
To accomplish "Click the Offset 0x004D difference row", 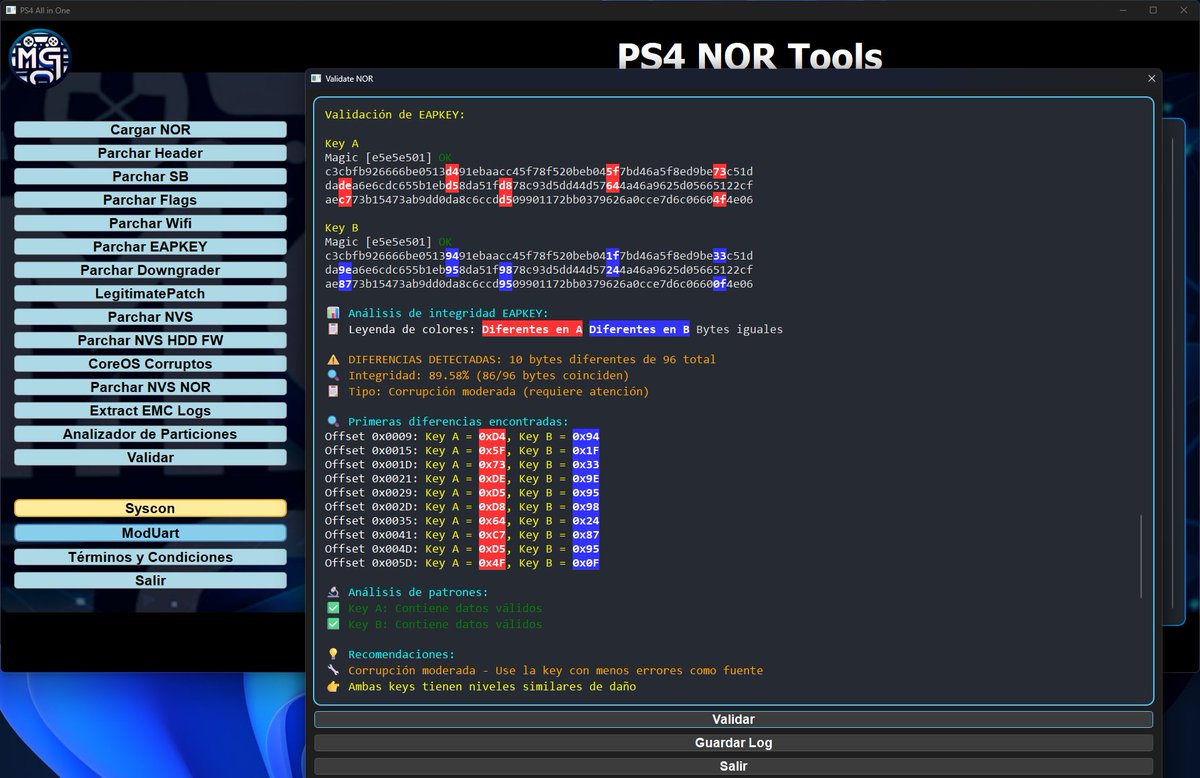I will pyautogui.click(x=462, y=549).
